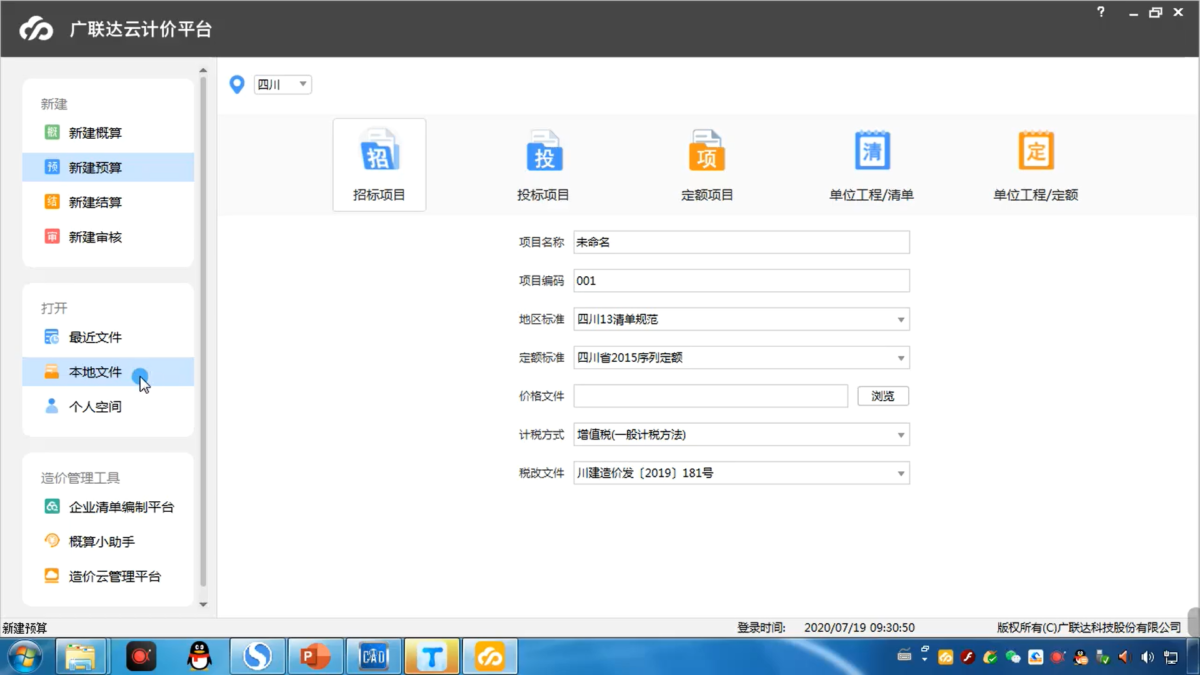Select the 投标项目 icon tile
This screenshot has width=1200, height=675.
(543, 165)
